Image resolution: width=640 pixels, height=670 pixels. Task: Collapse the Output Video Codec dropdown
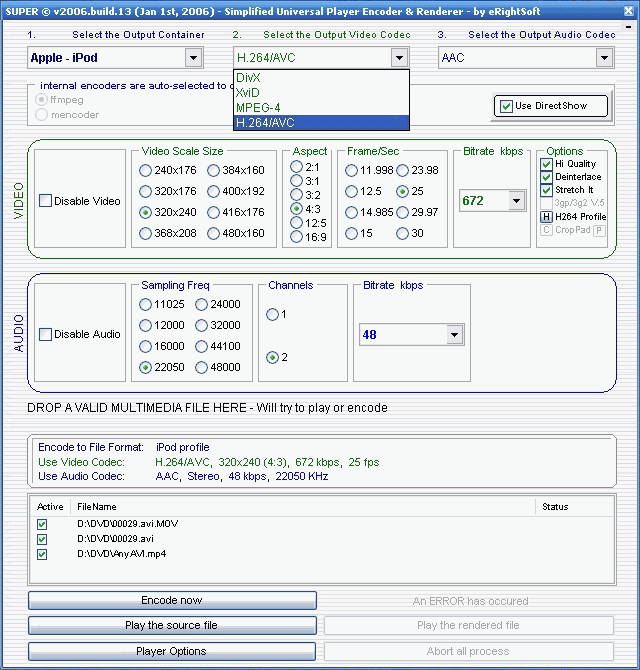pyautogui.click(x=399, y=58)
